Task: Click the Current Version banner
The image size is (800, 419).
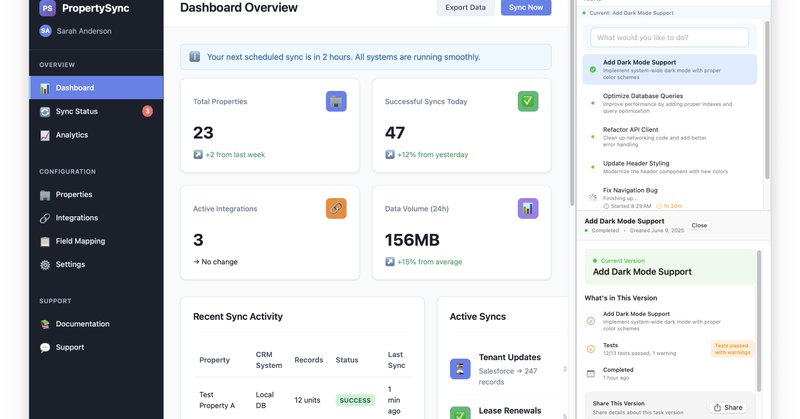Action: [669, 267]
